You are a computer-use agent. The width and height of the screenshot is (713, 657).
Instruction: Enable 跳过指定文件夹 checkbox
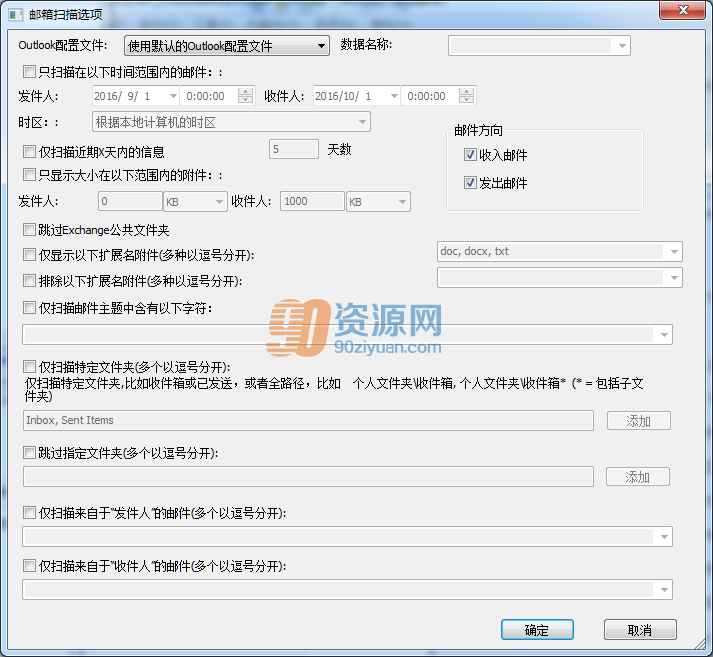30,452
